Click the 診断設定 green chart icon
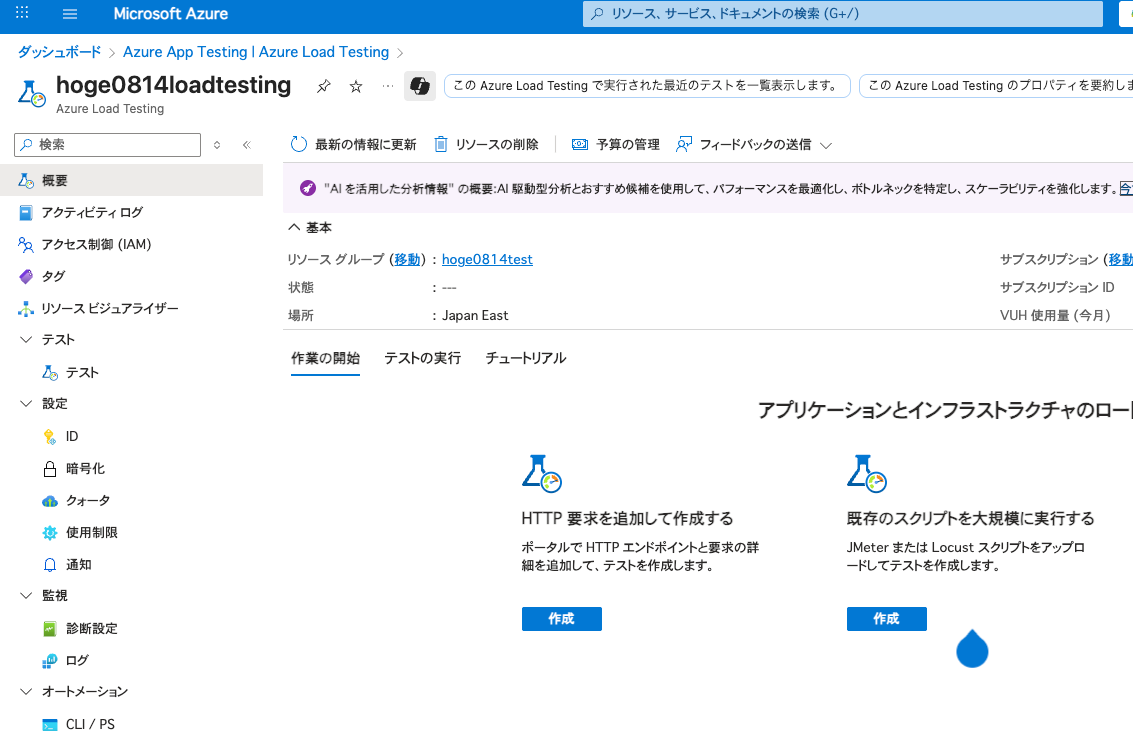 pos(50,628)
